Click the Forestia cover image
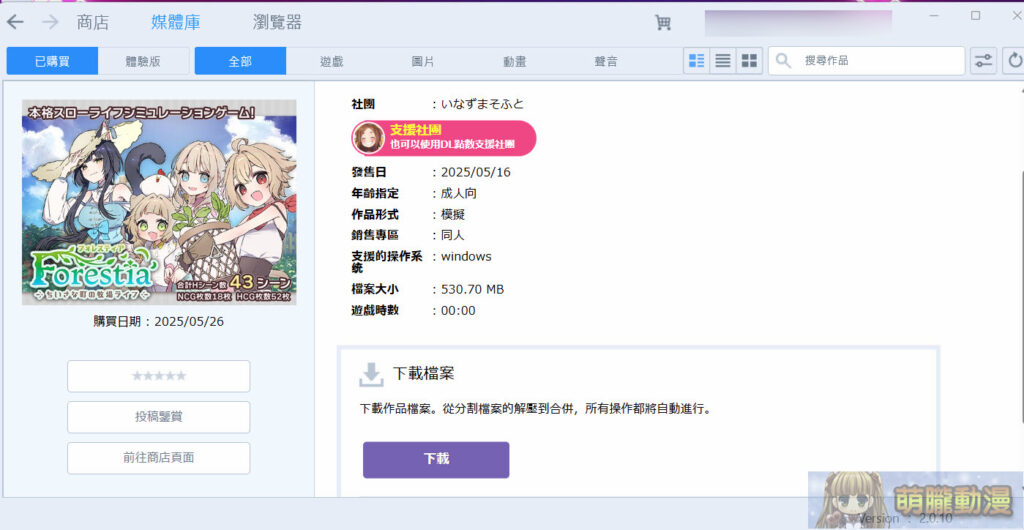The width and height of the screenshot is (1024, 530). point(159,202)
